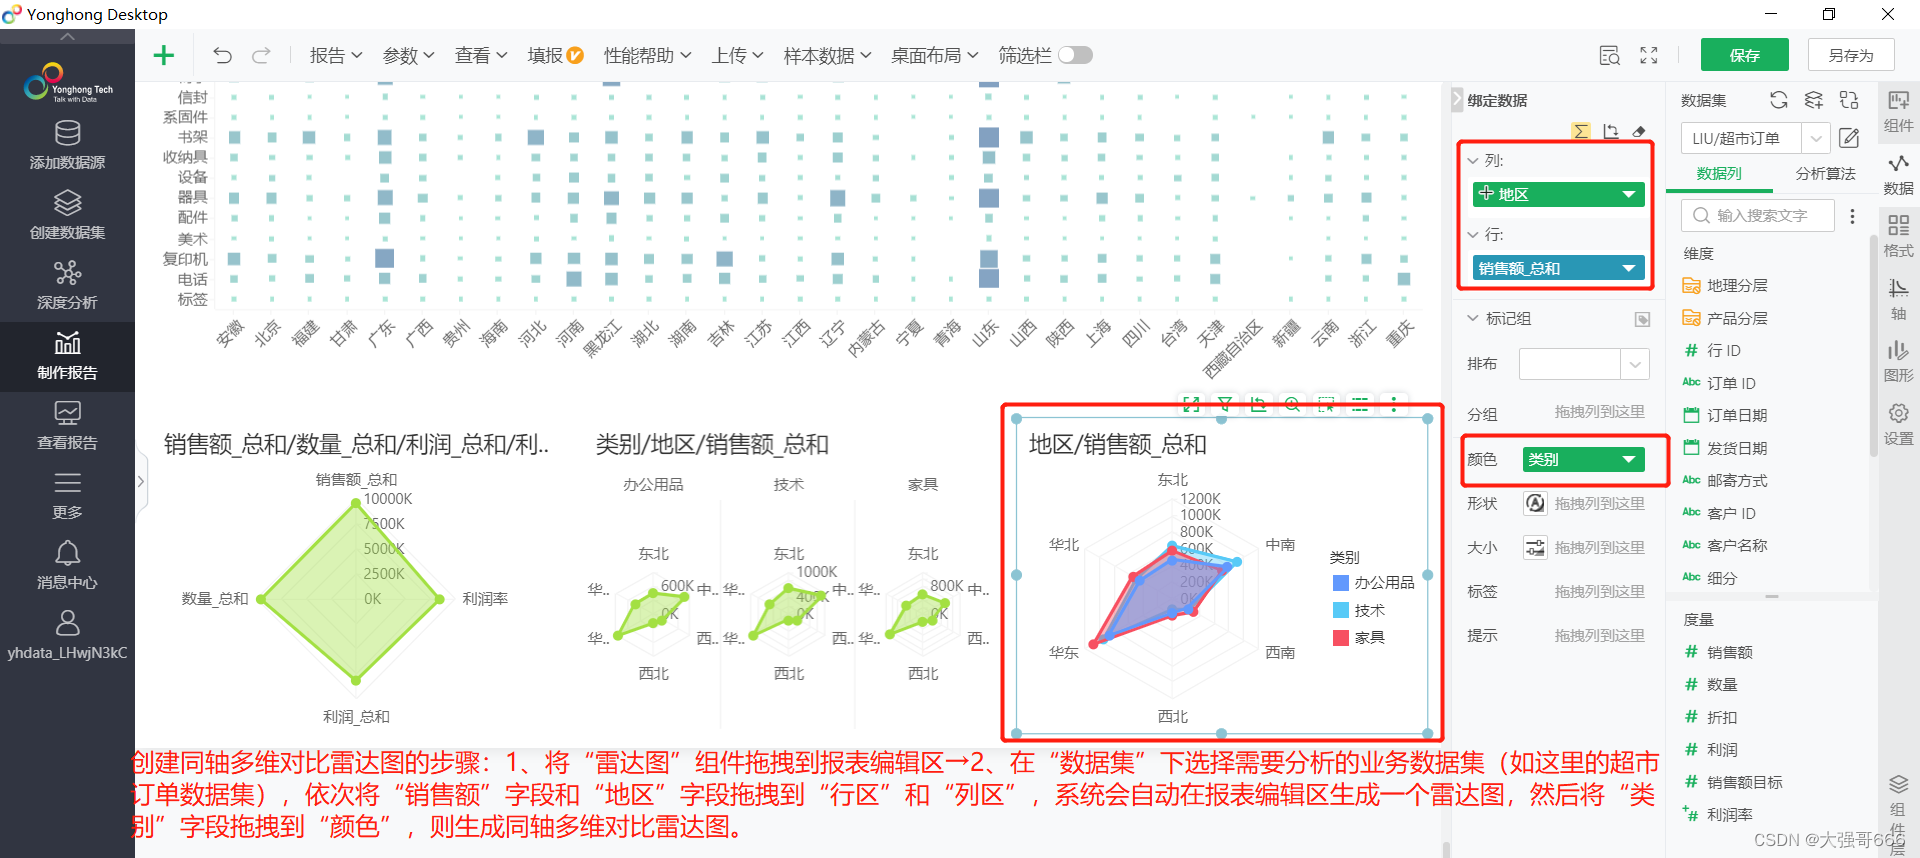Screen dimensions: 1920x858
Task: Open the 性能帮助 menu
Action: pyautogui.click(x=648, y=56)
